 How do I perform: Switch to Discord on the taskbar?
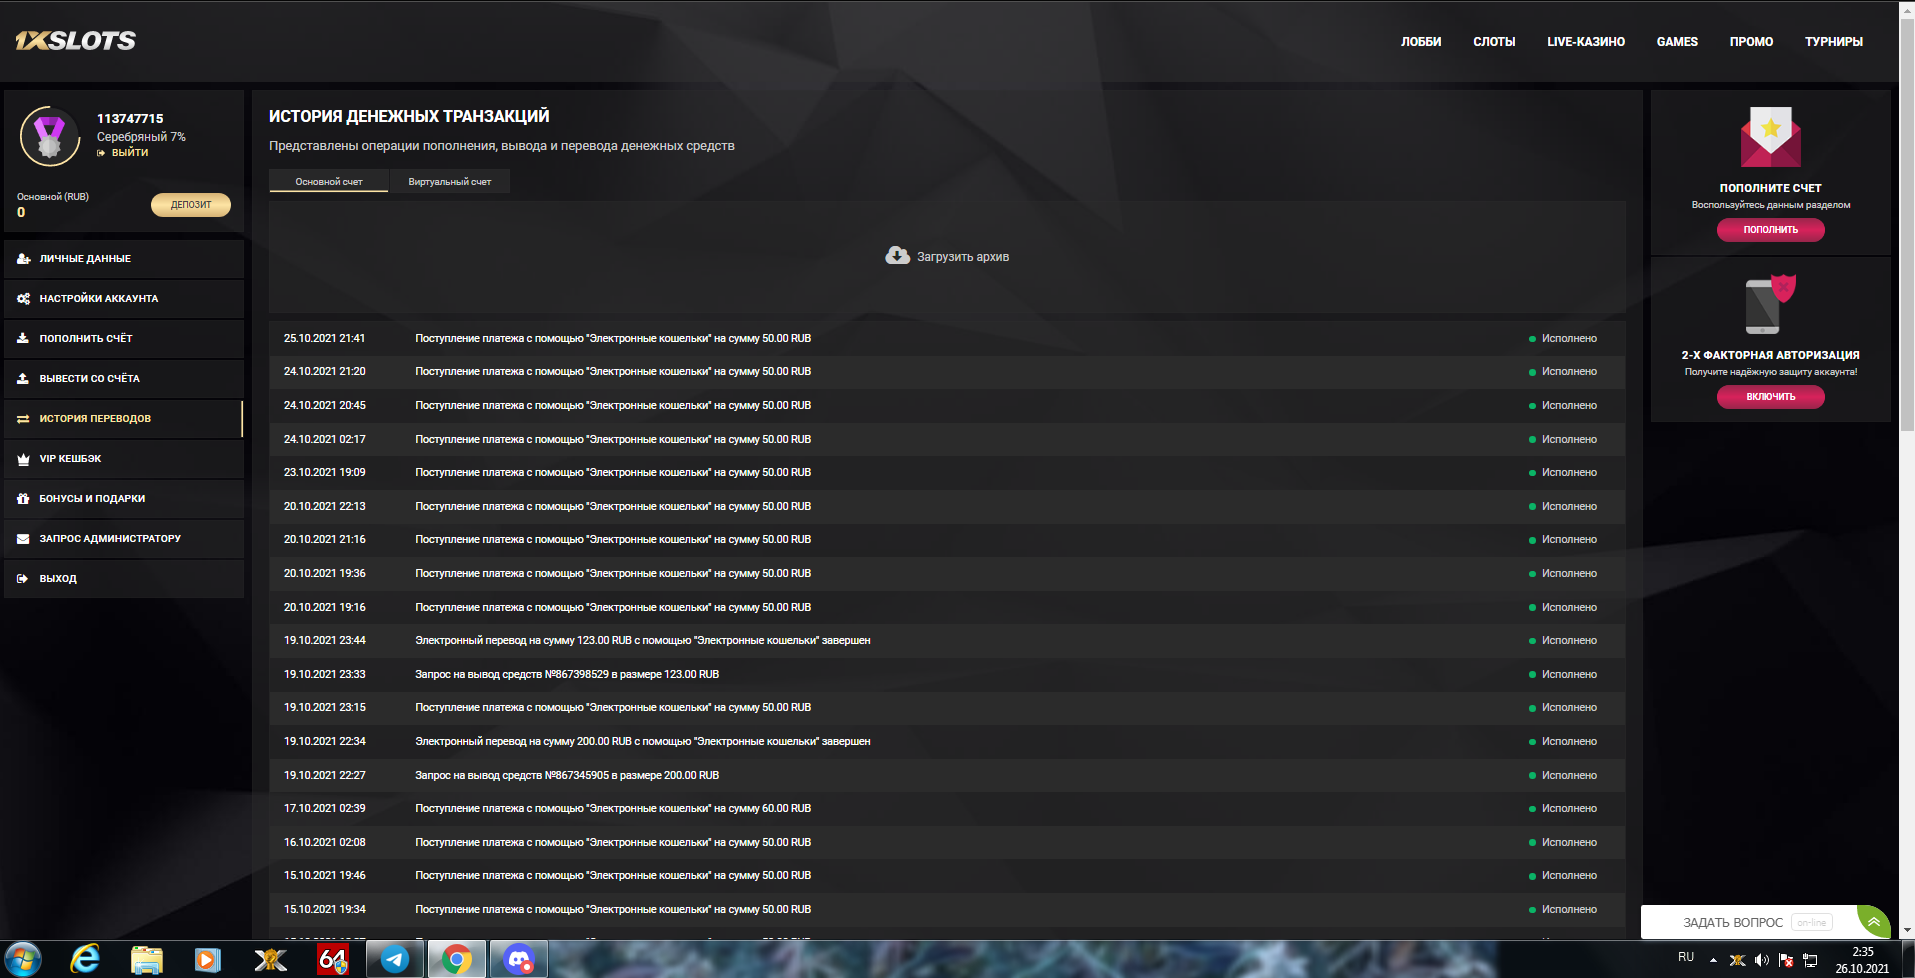(x=519, y=960)
